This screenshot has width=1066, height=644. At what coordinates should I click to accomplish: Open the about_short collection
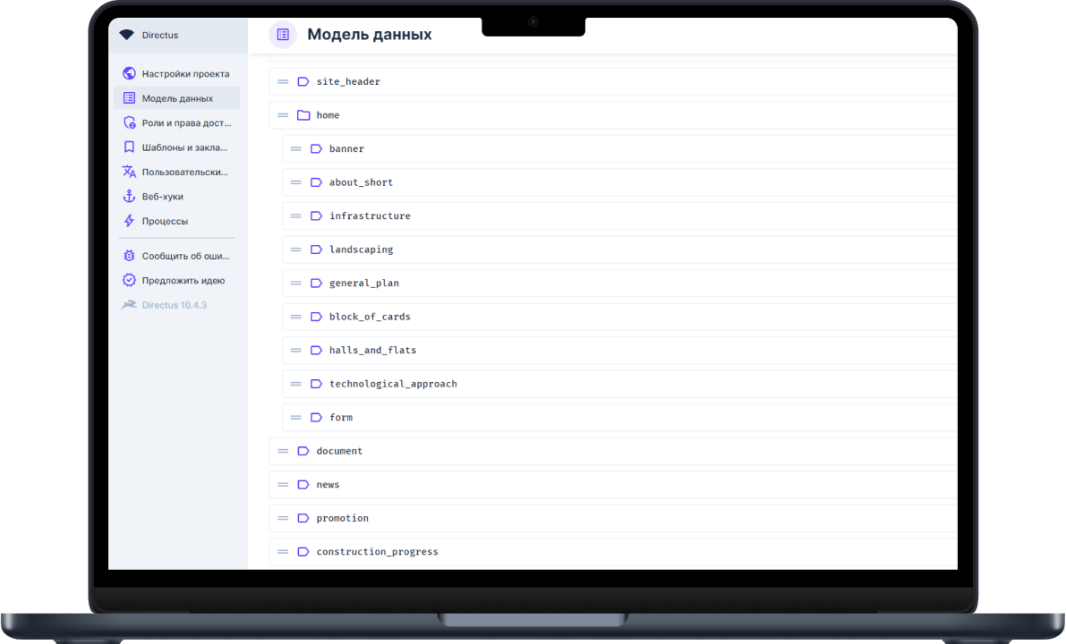(619, 182)
